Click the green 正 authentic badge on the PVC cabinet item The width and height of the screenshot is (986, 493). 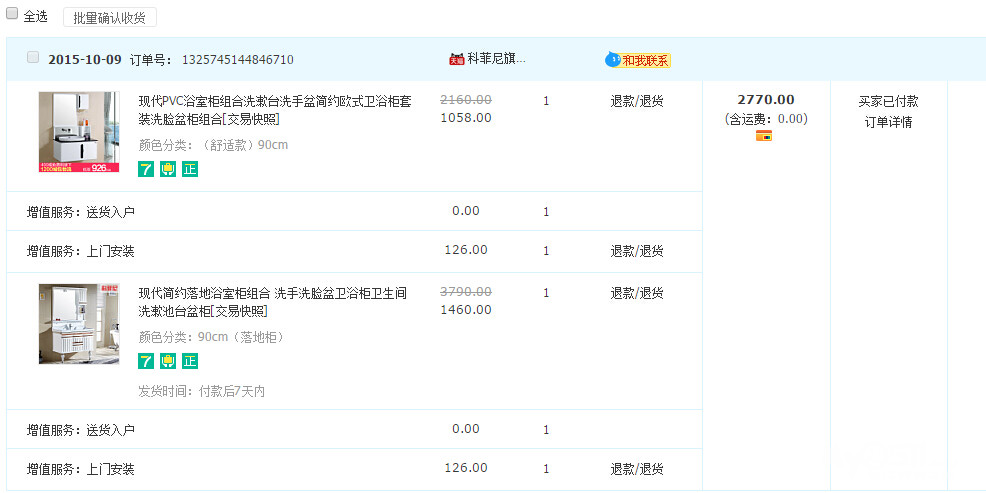pos(190,168)
